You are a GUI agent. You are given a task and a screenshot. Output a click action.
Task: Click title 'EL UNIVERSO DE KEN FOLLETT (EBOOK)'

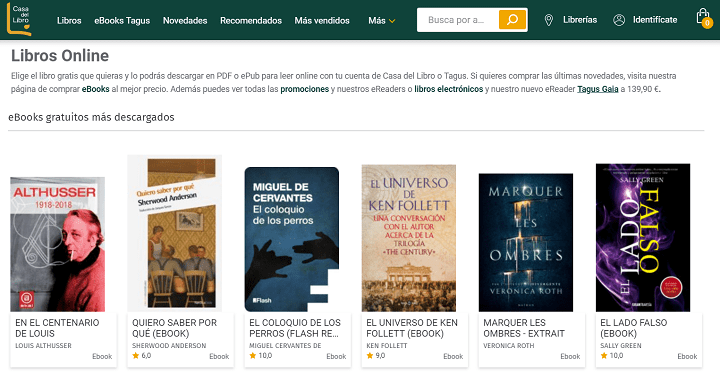click(x=412, y=328)
